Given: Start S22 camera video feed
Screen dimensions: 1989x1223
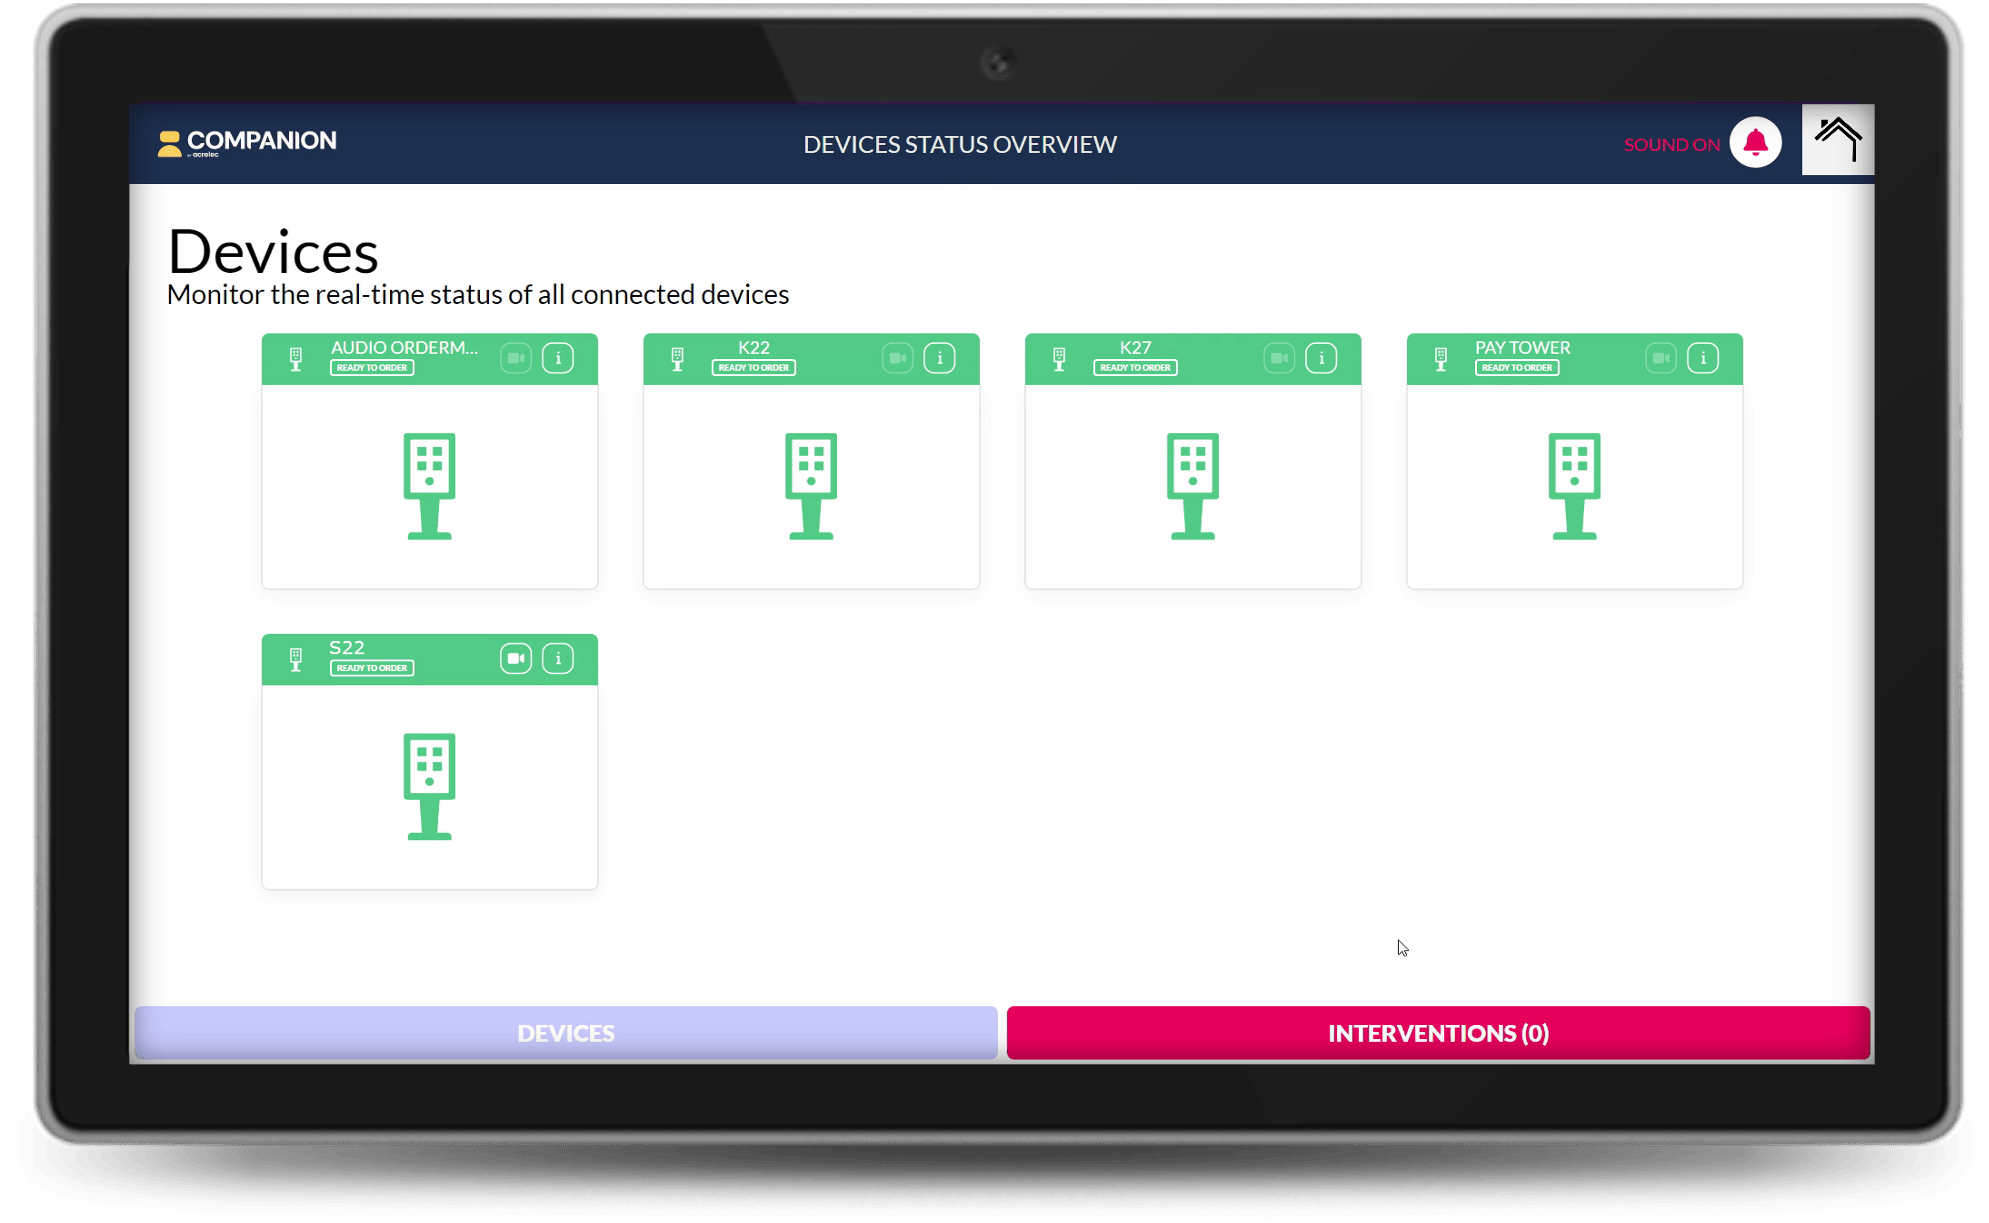Looking at the screenshot, I should tap(516, 658).
